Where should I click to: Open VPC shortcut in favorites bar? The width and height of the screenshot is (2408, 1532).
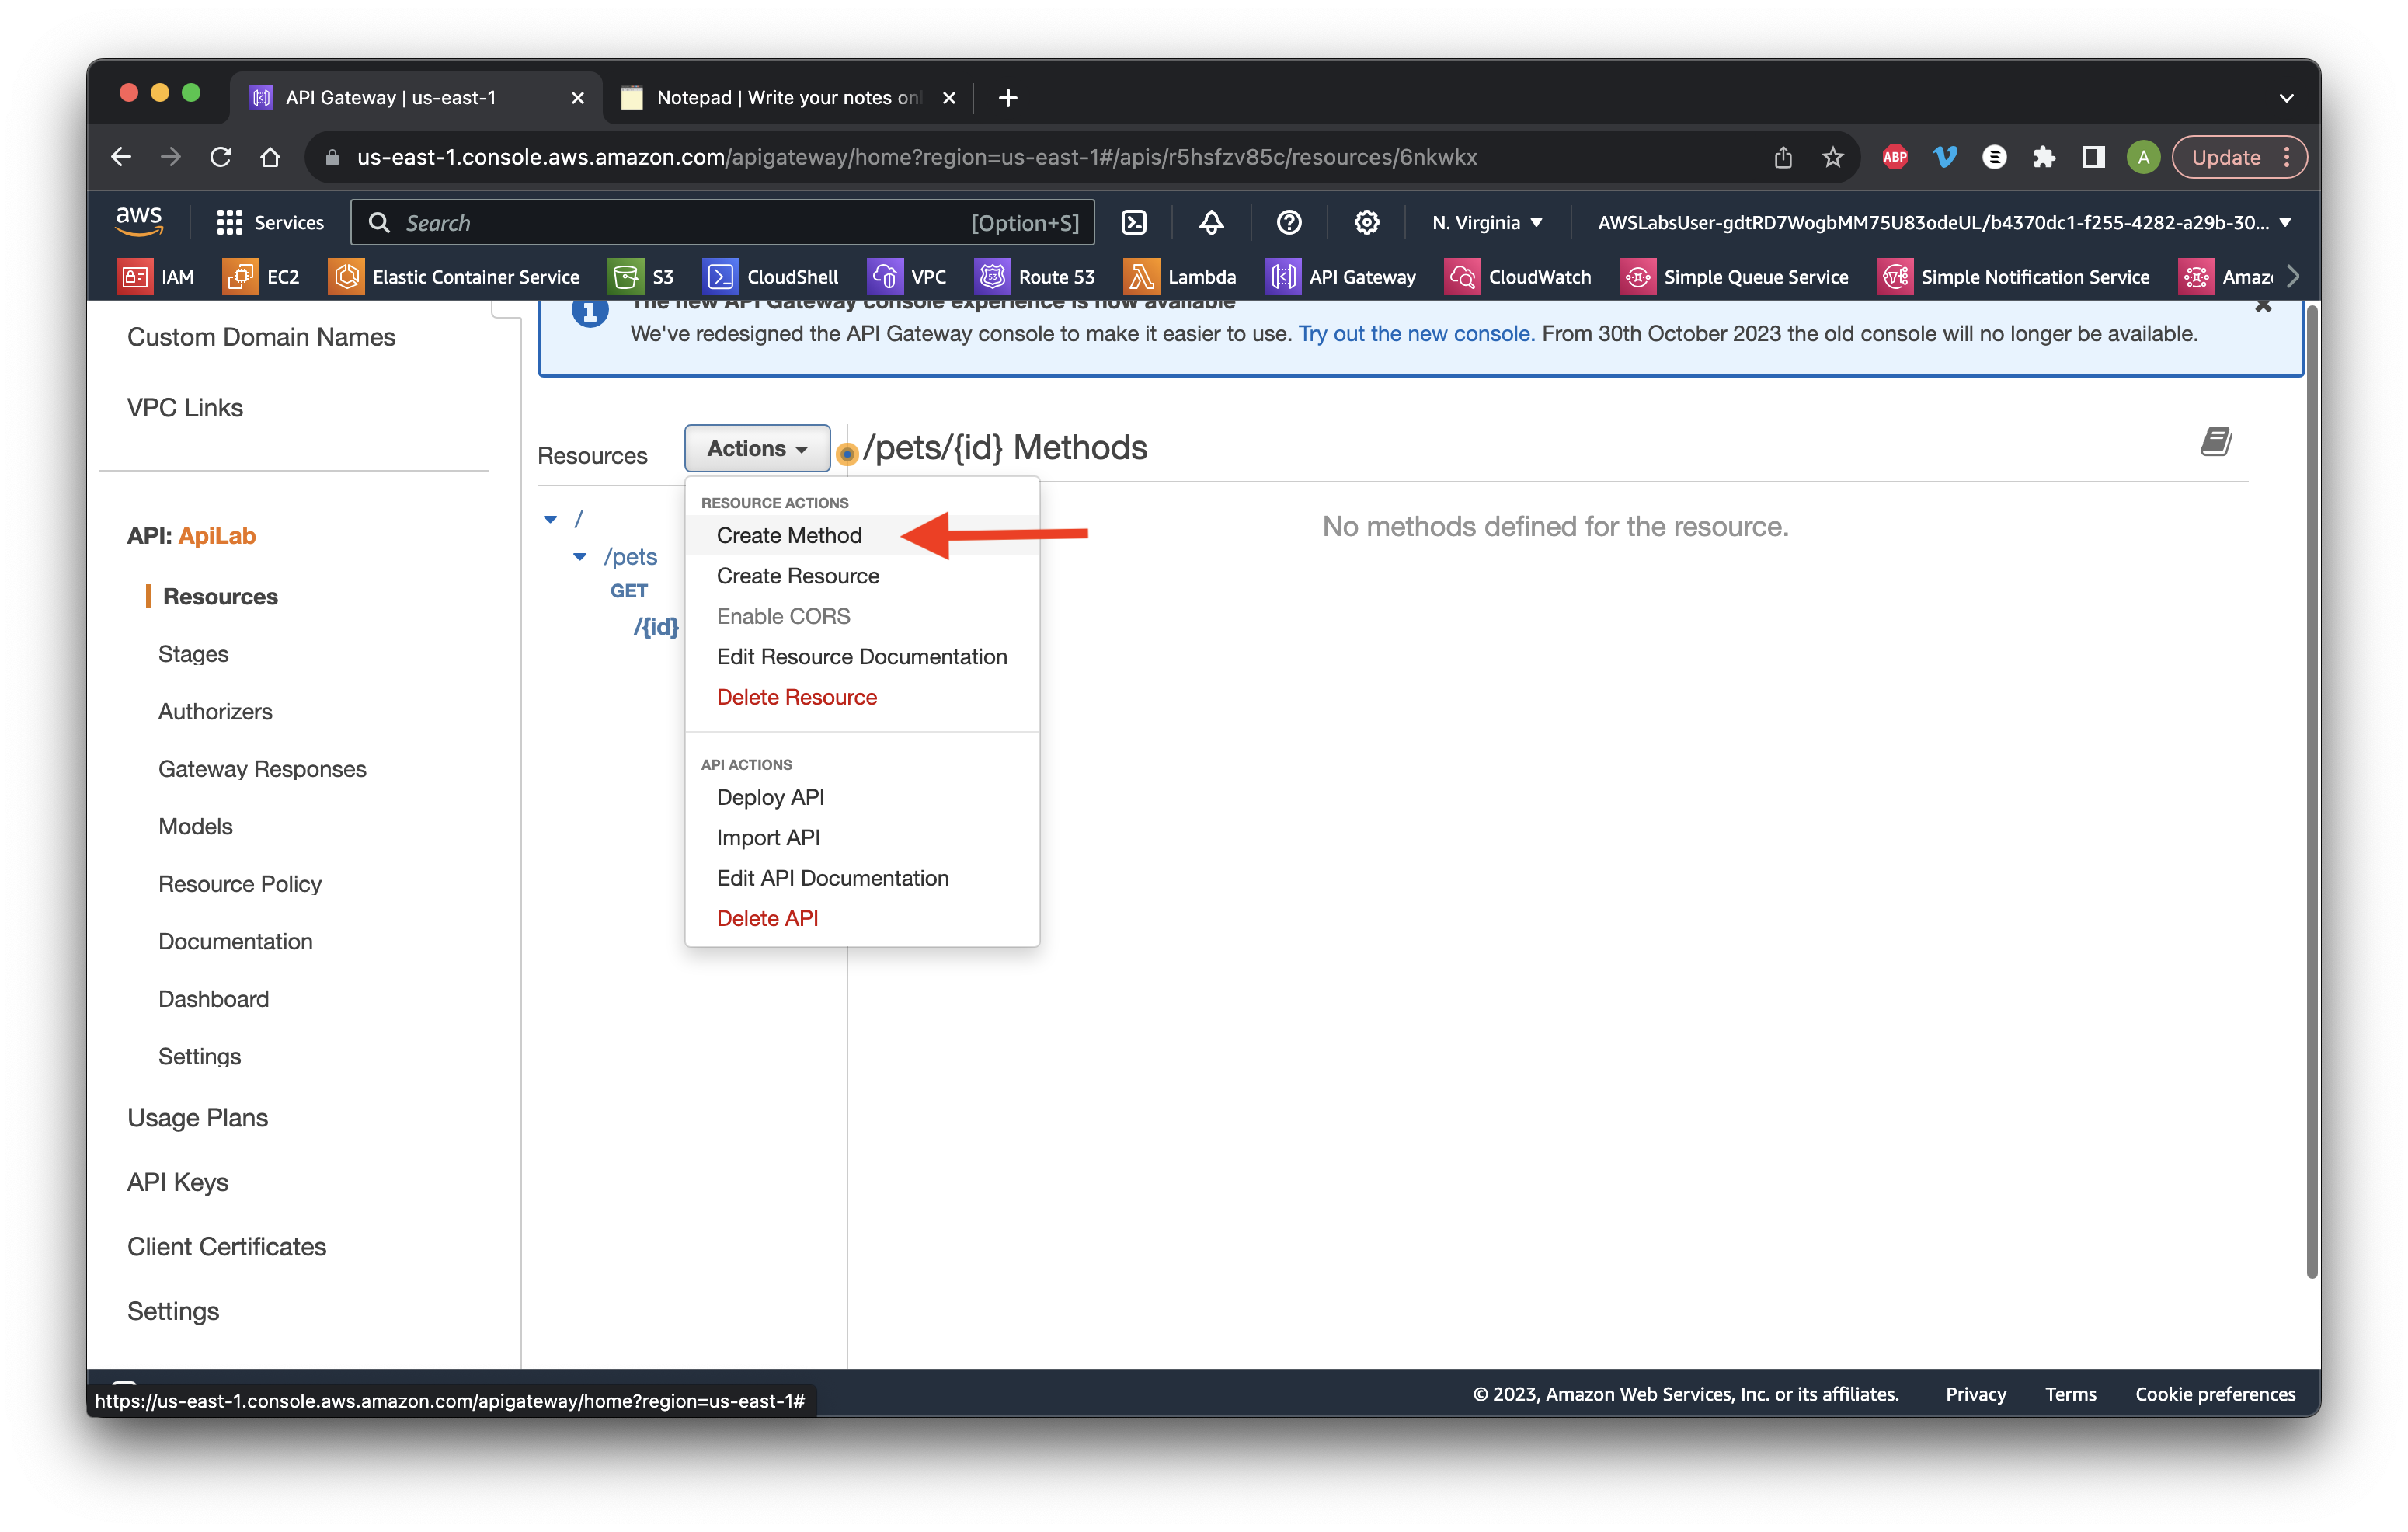pyautogui.click(x=907, y=277)
